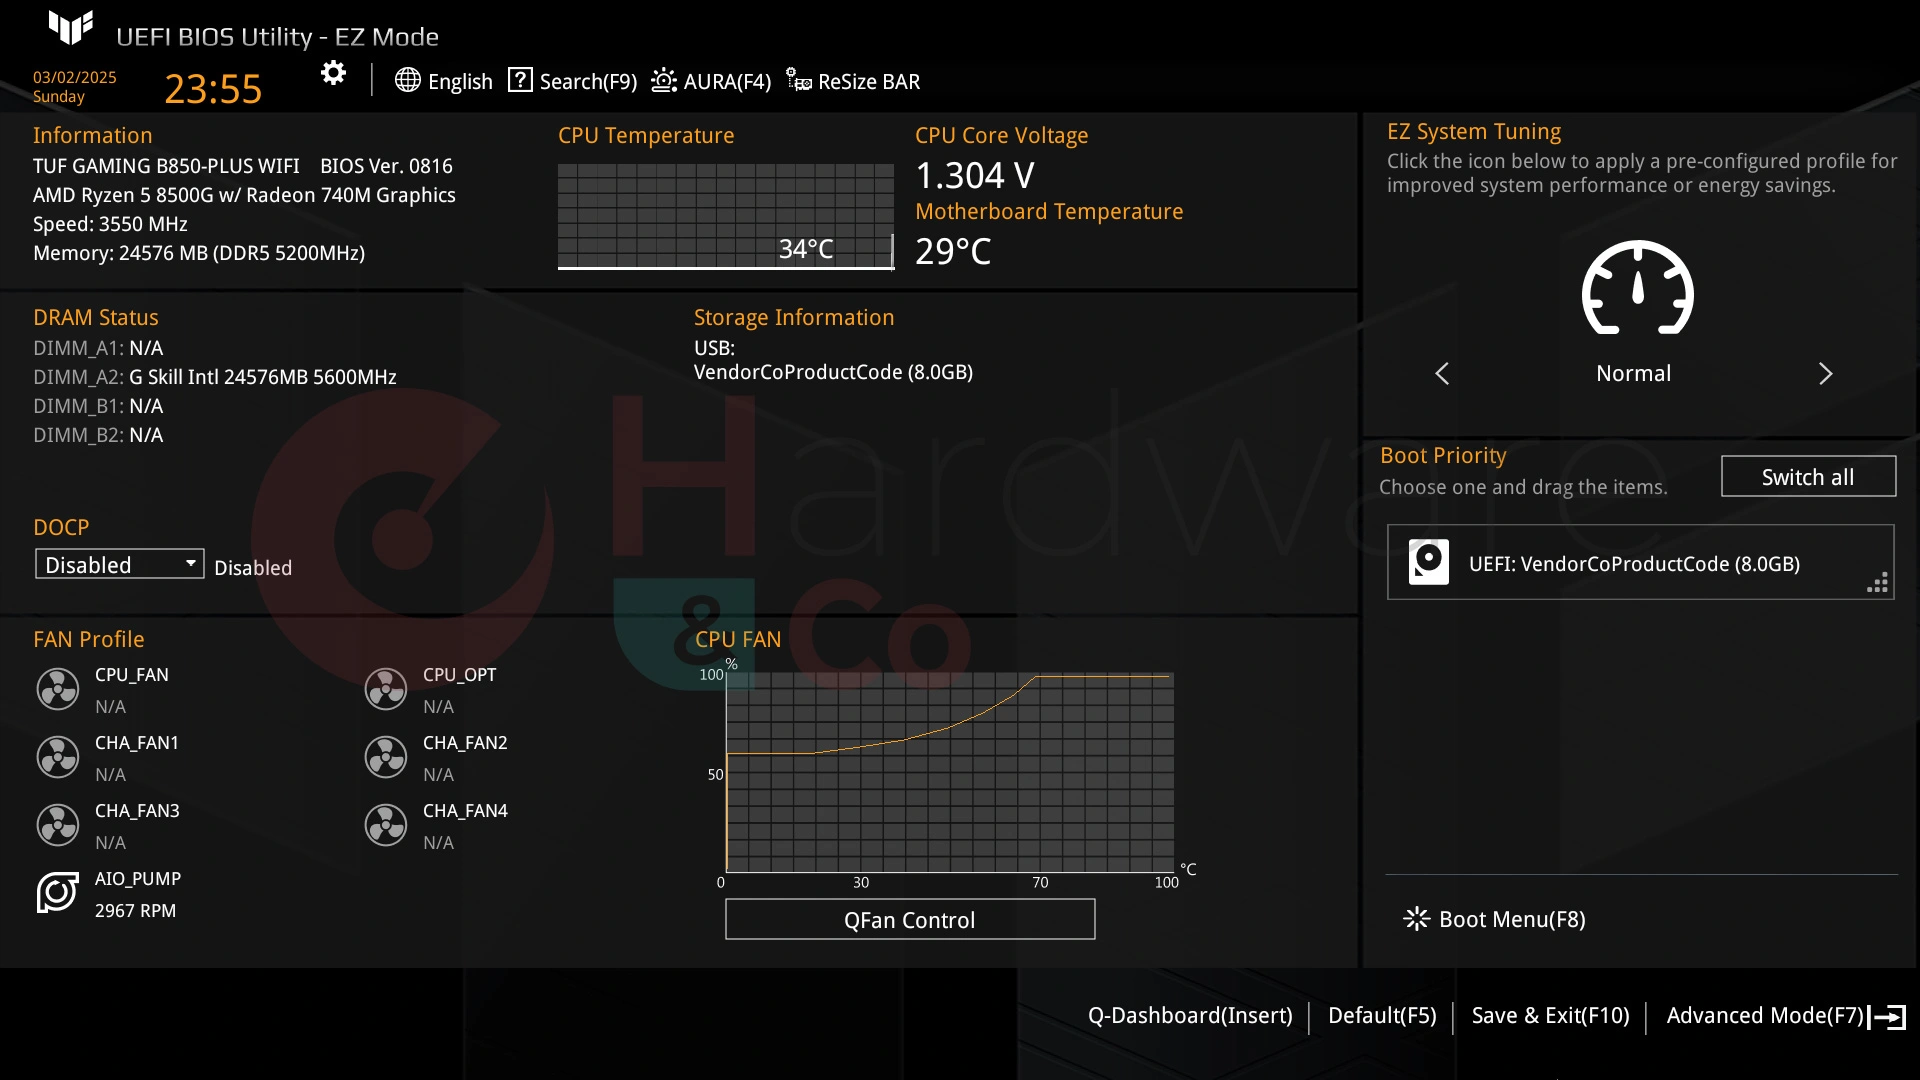Click BIOS Ver. 0816 text
This screenshot has height=1080, width=1920.
386,166
